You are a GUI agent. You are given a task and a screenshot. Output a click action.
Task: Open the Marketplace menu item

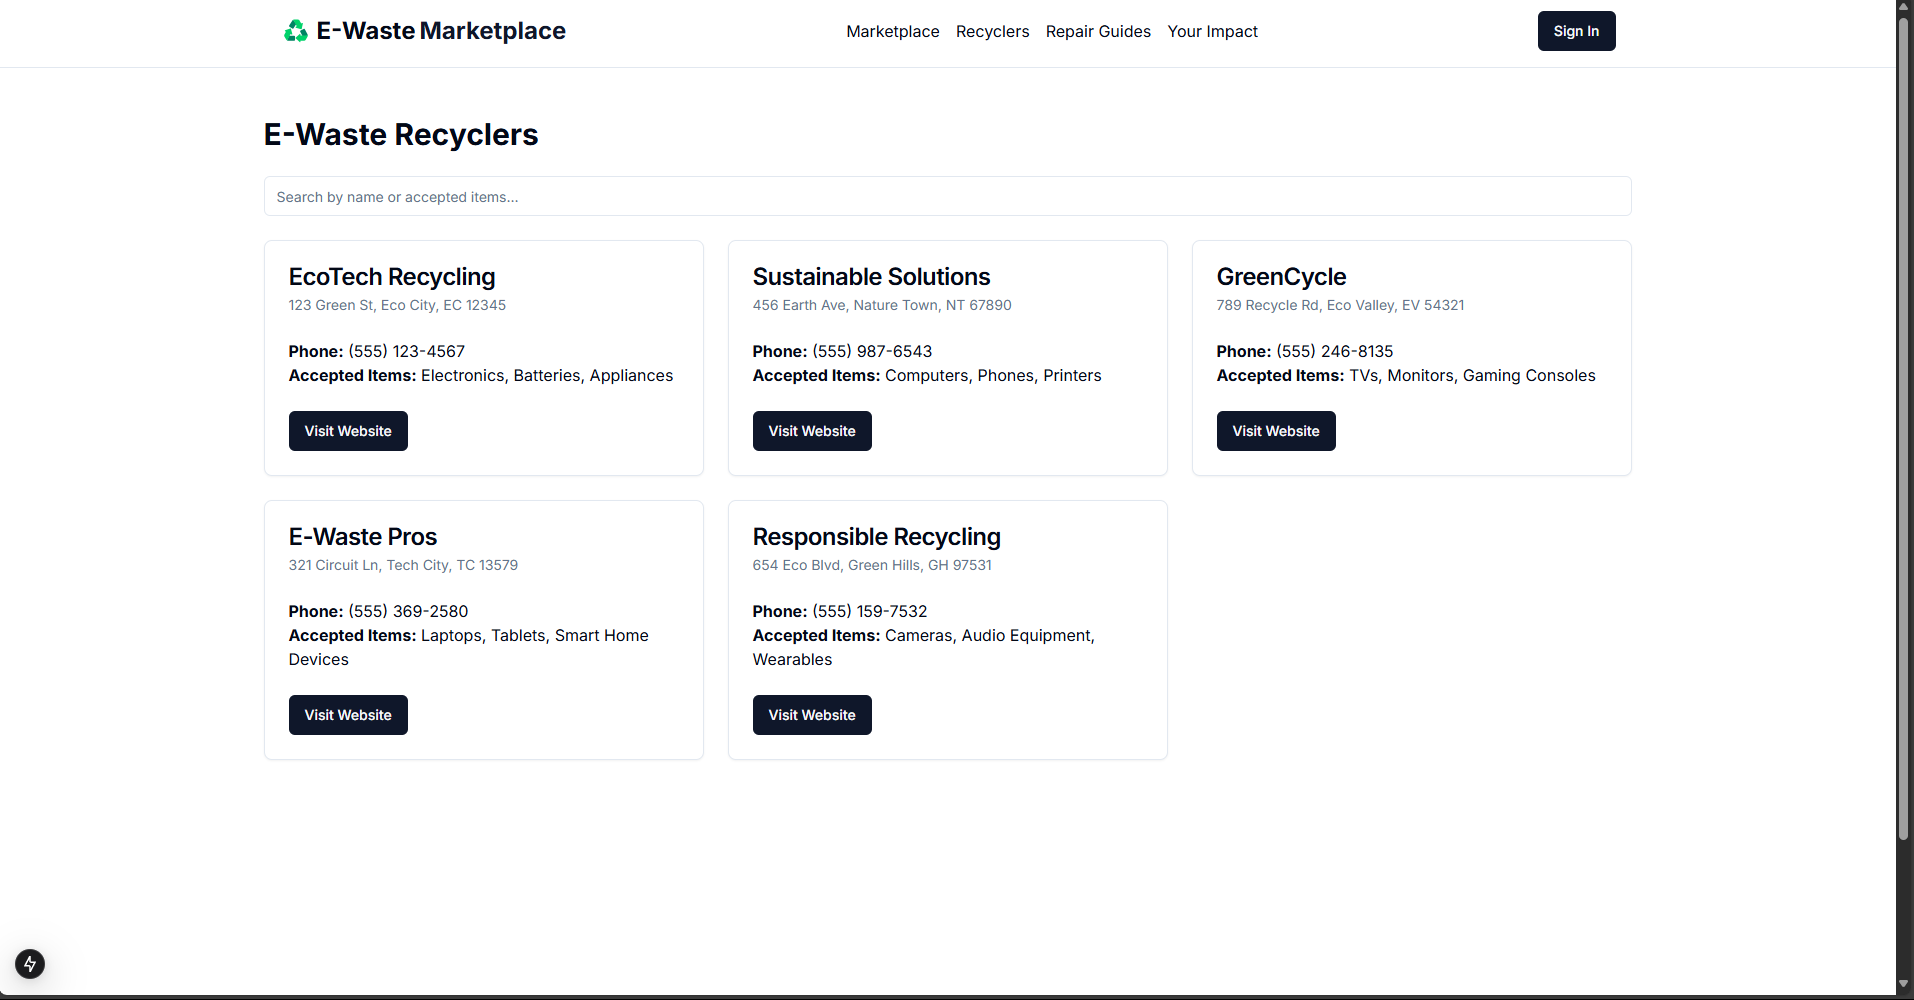[892, 31]
